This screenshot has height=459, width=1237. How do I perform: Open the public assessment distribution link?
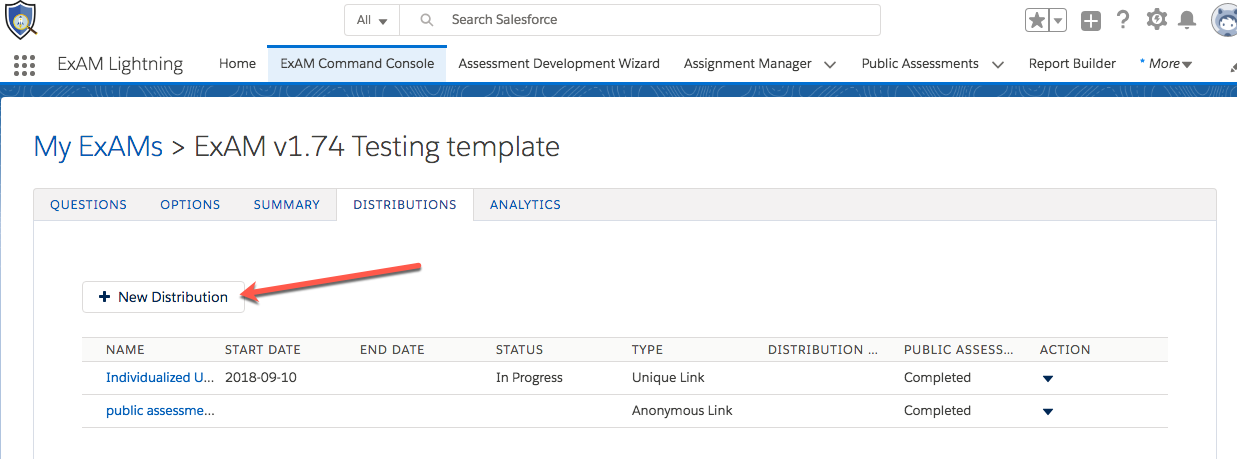click(x=160, y=411)
